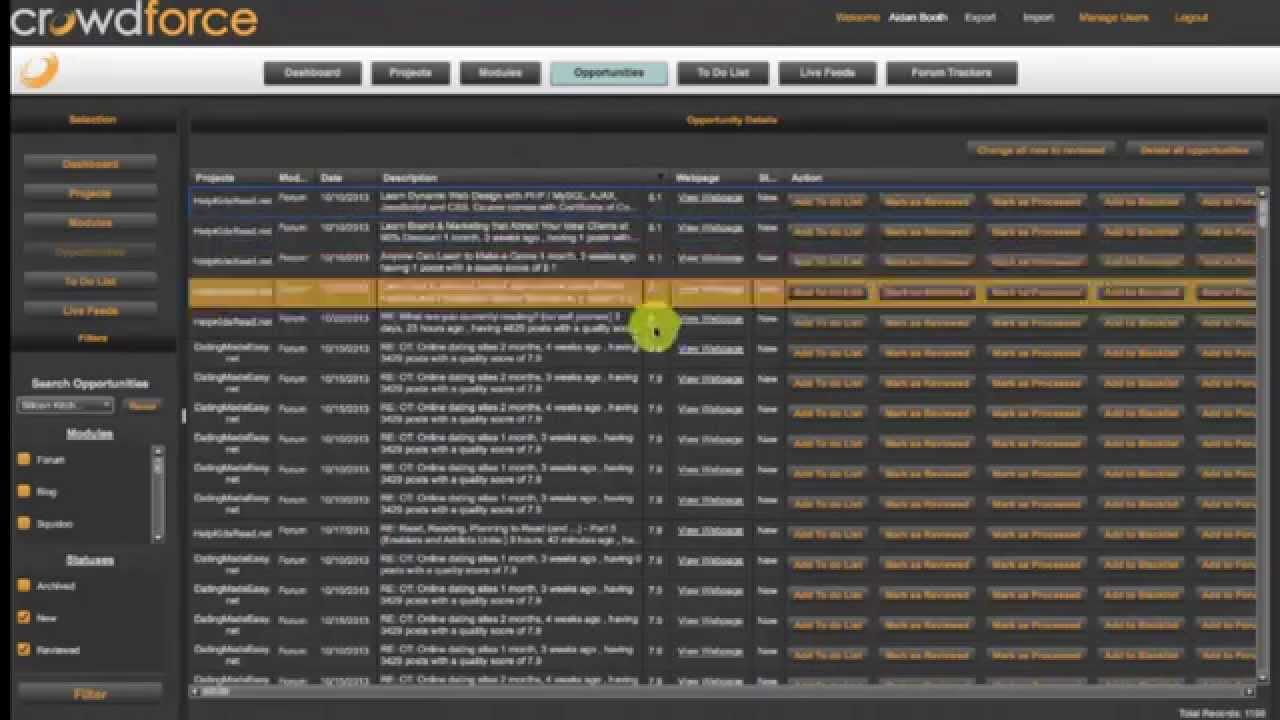1280x720 pixels.
Task: Uncheck the New status checkbox
Action: pos(24,618)
